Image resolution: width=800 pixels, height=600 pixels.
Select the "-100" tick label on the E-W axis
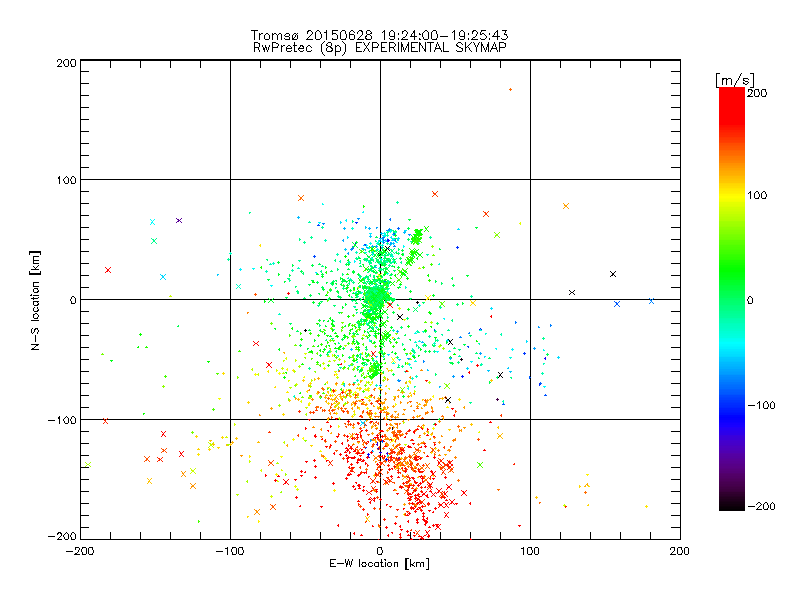point(230,551)
